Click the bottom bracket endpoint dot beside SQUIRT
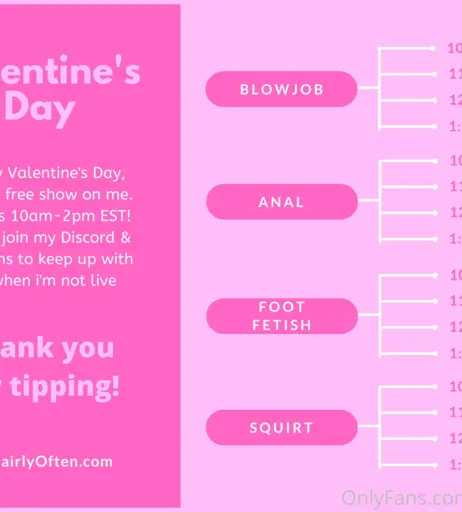Image resolution: width=462 pixels, height=512 pixels. coord(434,465)
